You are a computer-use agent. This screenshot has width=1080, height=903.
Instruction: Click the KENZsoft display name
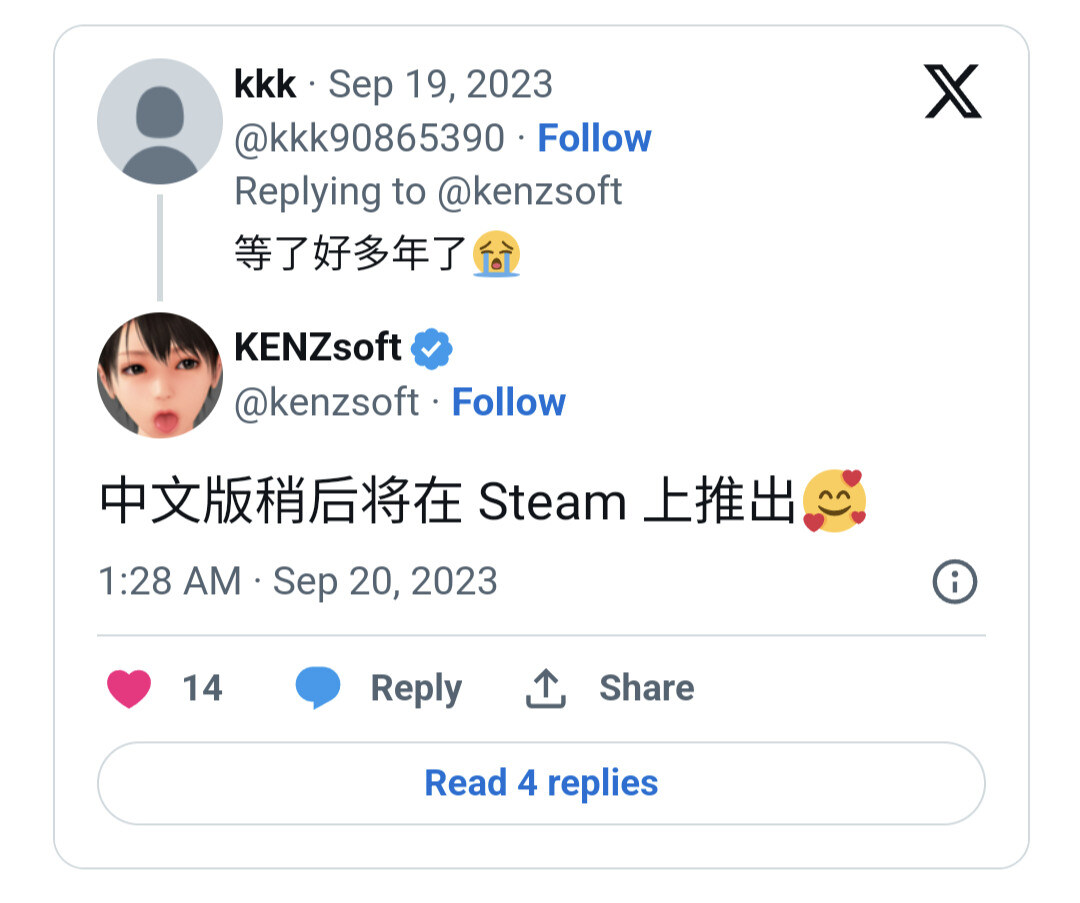(317, 348)
